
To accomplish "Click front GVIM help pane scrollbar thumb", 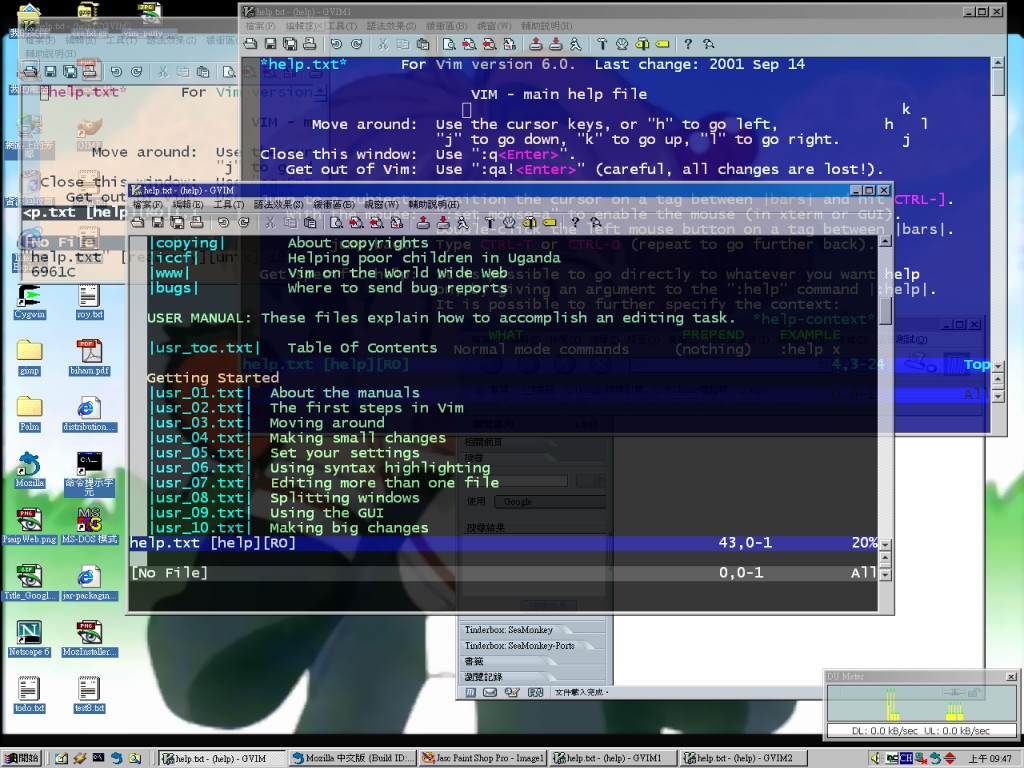I will tap(886, 311).
